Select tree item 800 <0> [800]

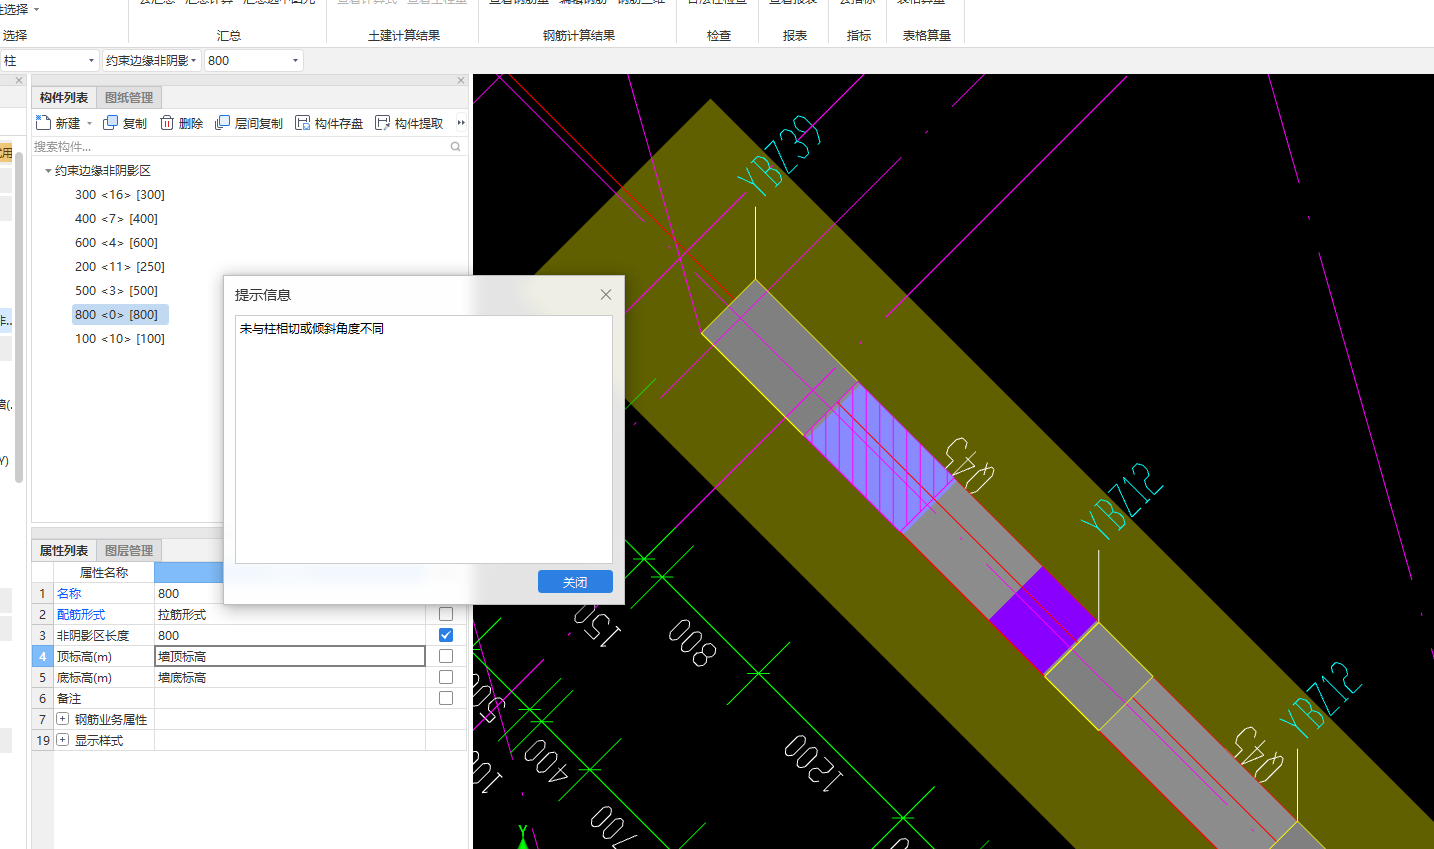[x=120, y=315]
